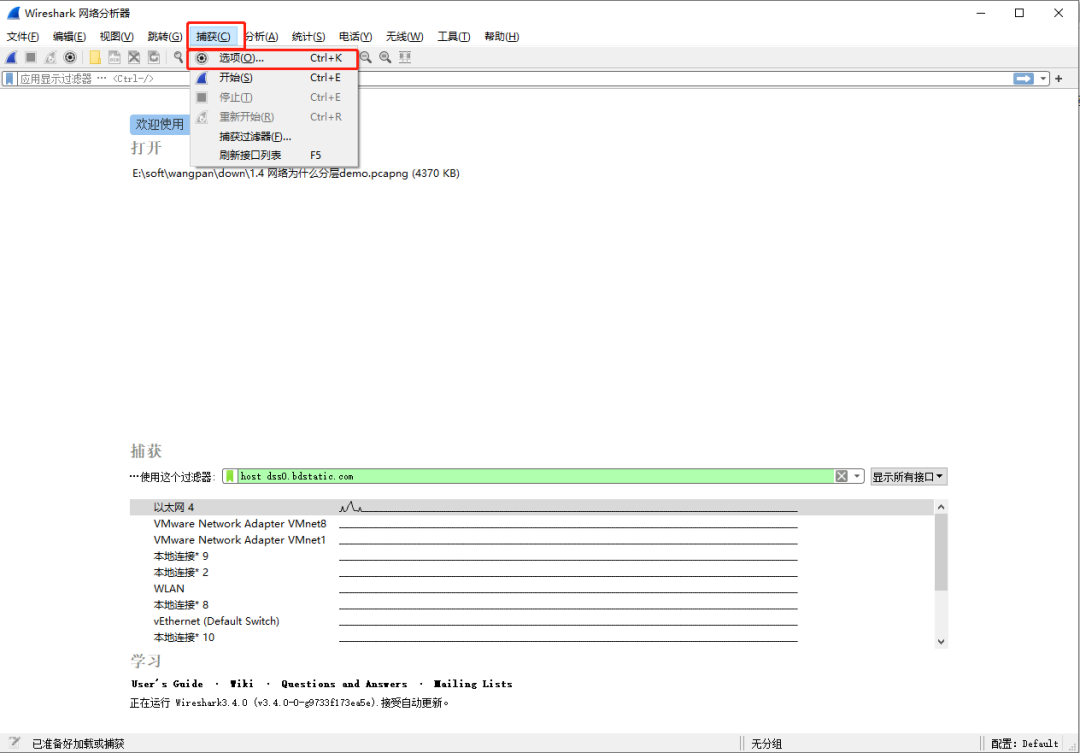The height and width of the screenshot is (753, 1080).
Task: Choose 选项(O)... in the capture menu
Action: coord(273,59)
